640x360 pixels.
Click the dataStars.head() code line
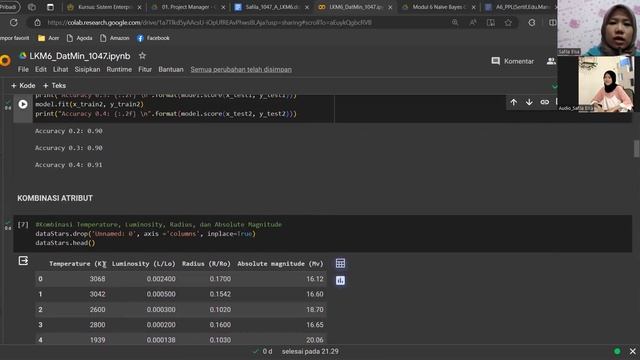pyautogui.click(x=65, y=243)
